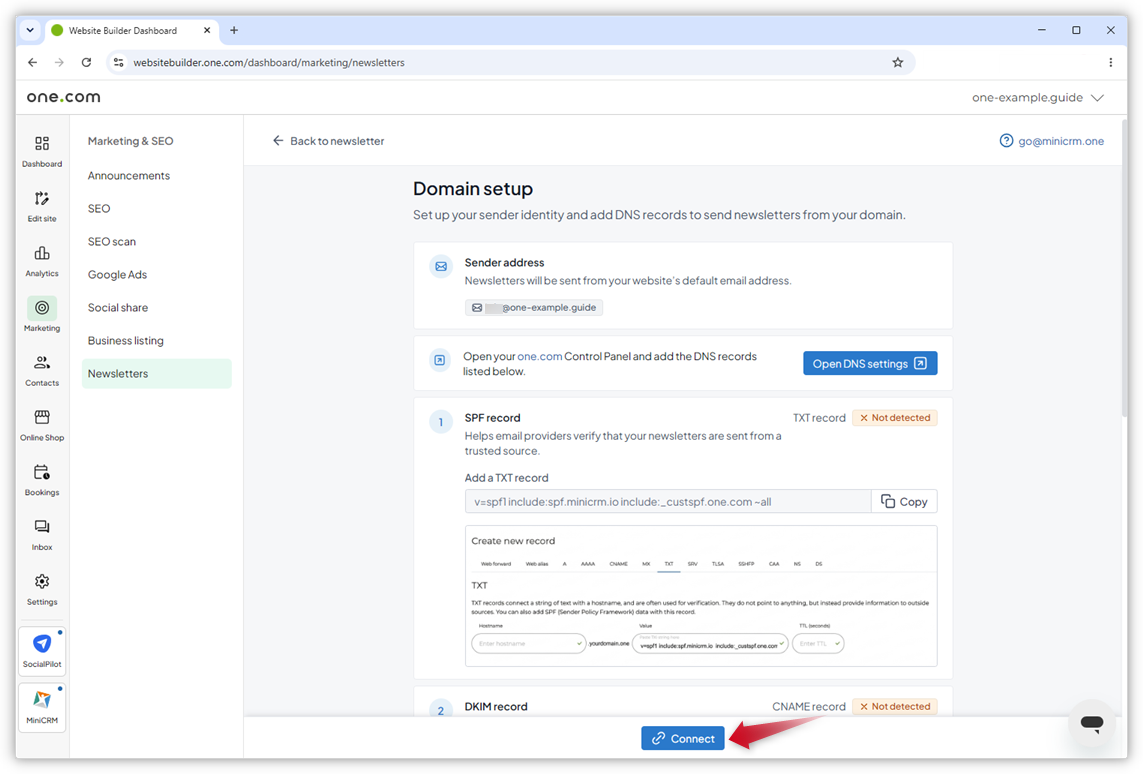The image size is (1143, 774).
Task: Click the help question mark icon
Action: [1006, 141]
